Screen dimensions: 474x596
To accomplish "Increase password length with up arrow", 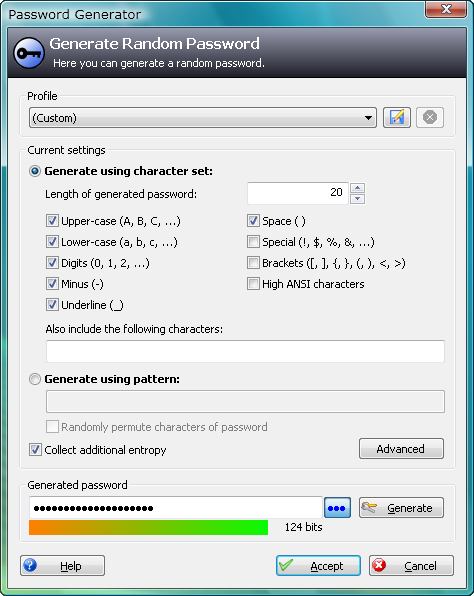I will (357, 188).
